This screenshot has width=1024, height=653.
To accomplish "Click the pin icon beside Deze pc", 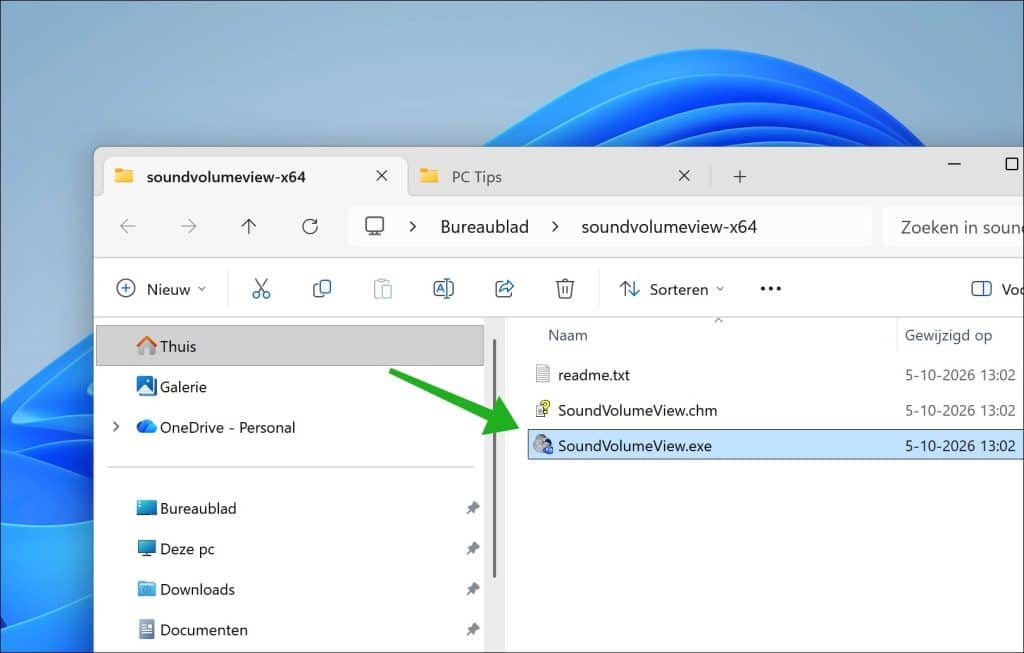I will [473, 548].
